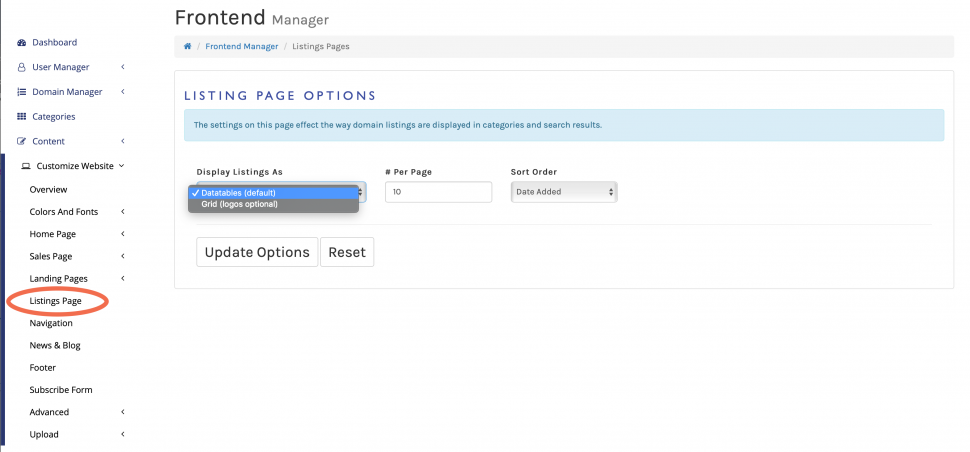
Task: Click Frontend Manager breadcrumb link
Action: coord(241,46)
